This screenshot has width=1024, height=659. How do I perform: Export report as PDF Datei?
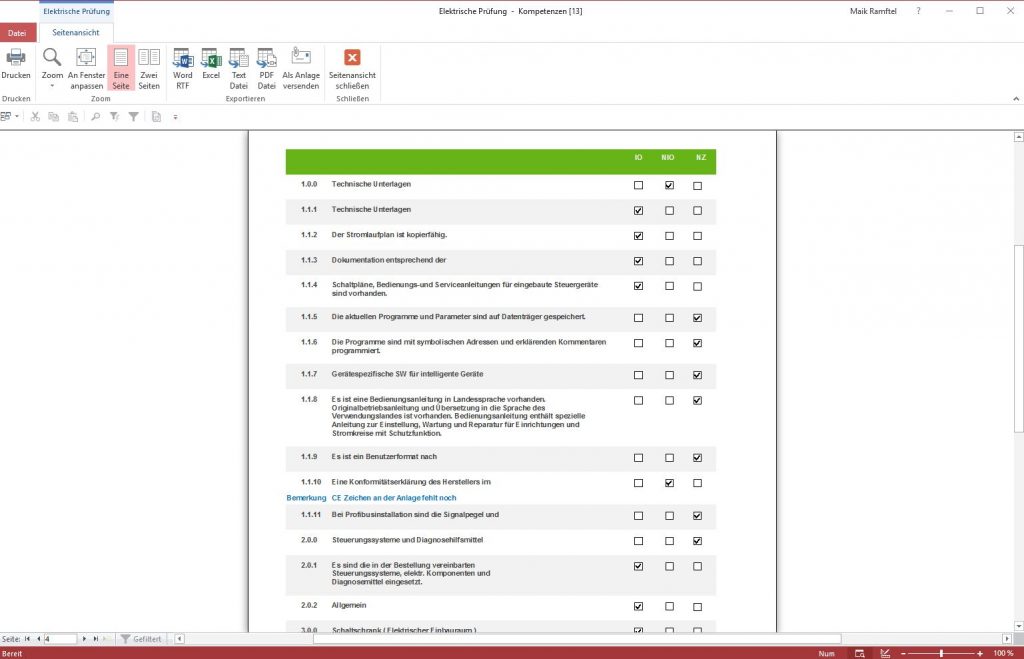(266, 68)
